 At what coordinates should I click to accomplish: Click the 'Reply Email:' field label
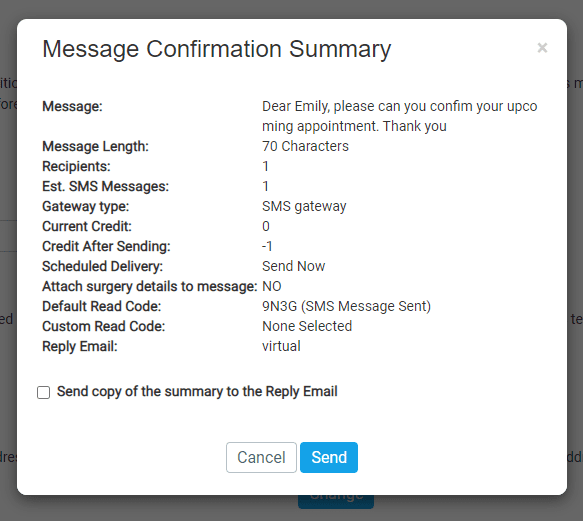point(80,347)
